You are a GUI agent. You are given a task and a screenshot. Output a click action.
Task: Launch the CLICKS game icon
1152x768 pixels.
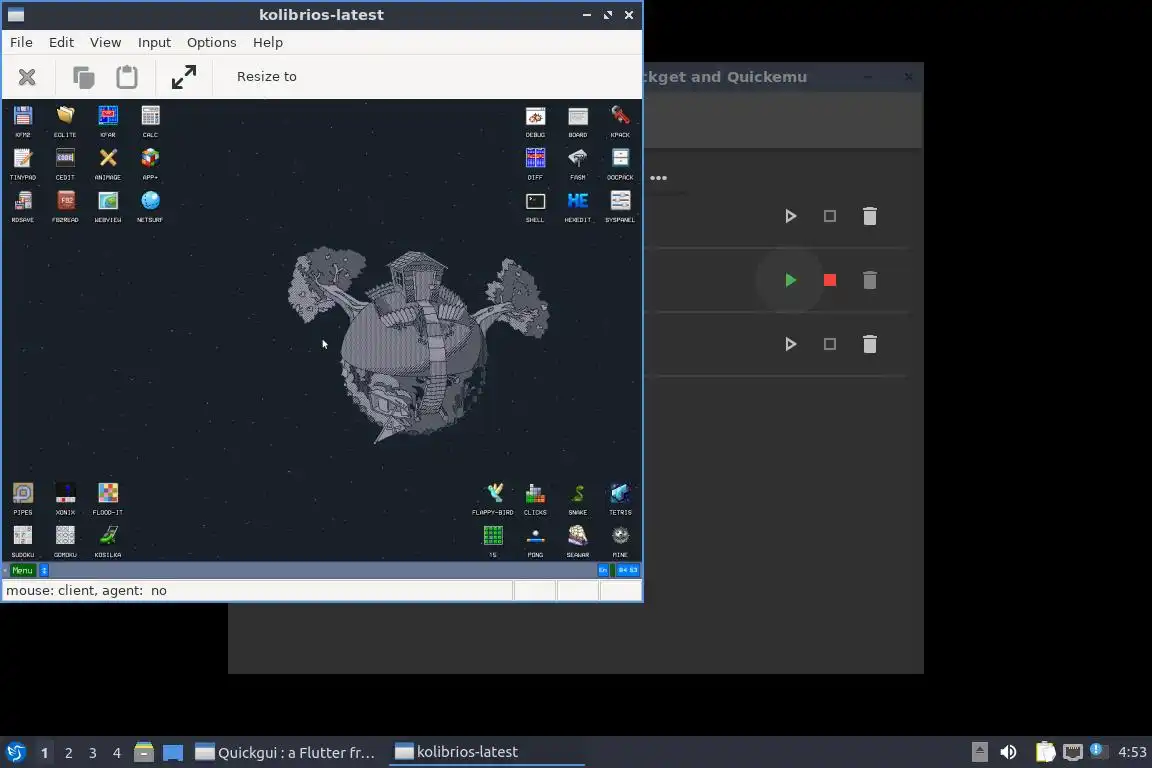click(536, 495)
